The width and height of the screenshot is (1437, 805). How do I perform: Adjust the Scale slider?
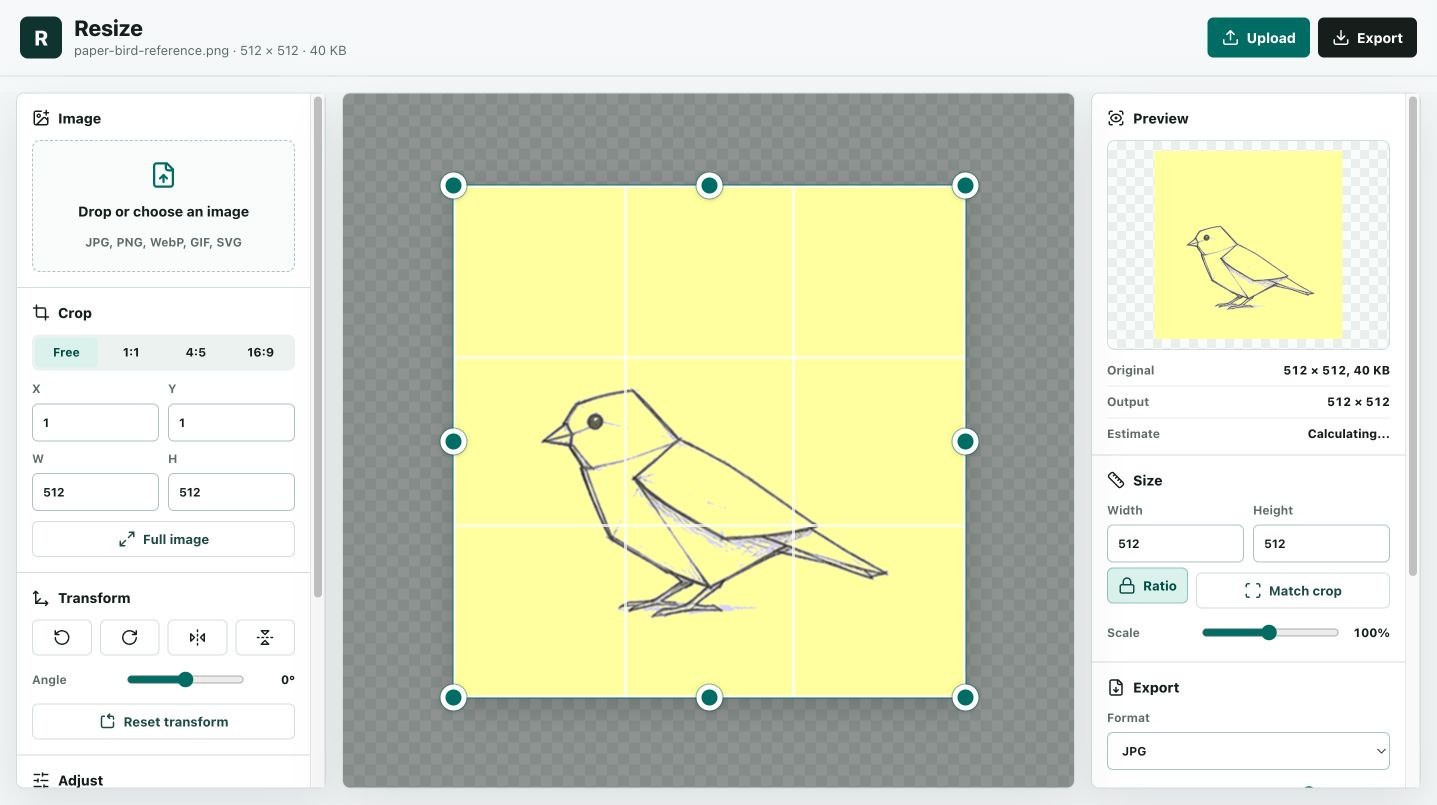[x=1270, y=633]
